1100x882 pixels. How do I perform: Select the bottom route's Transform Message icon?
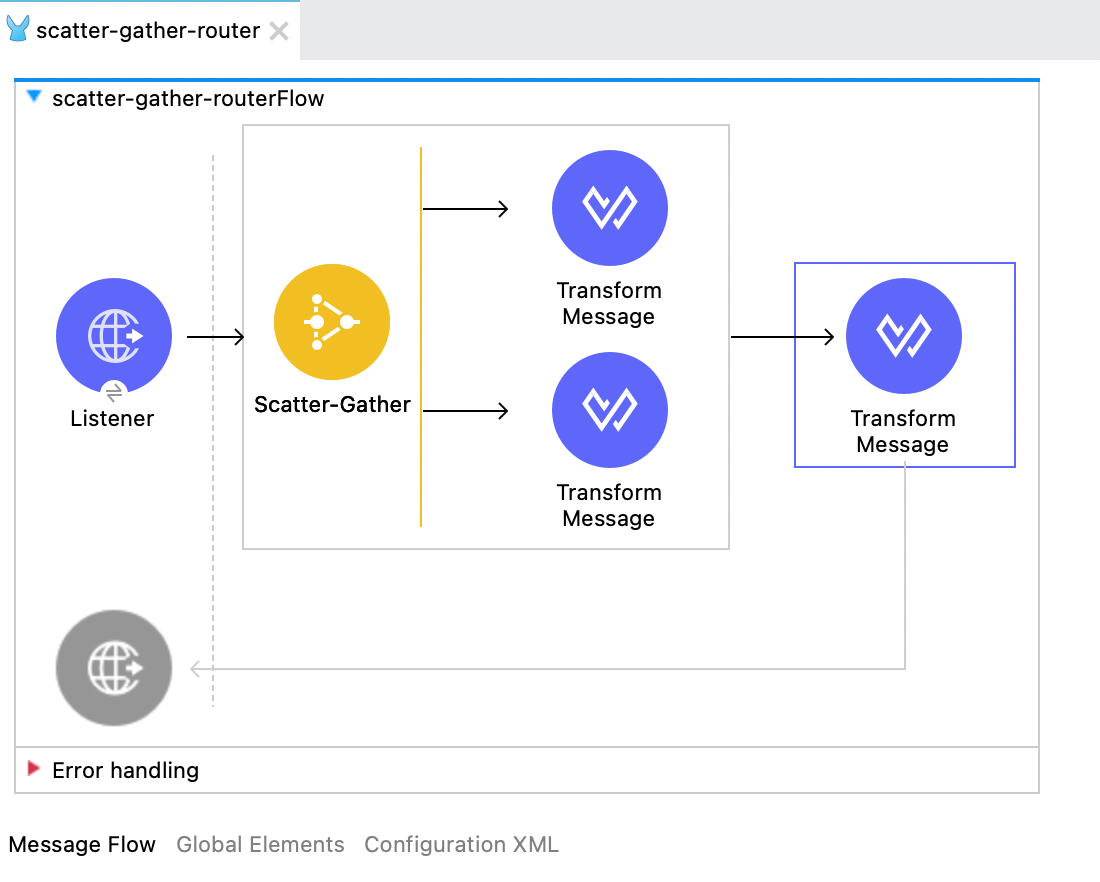click(x=609, y=410)
